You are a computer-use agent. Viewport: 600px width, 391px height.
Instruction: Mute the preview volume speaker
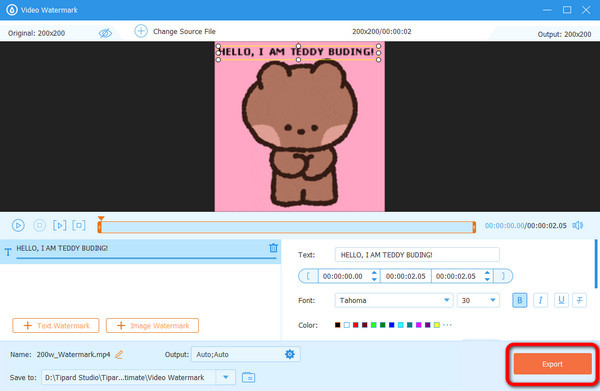[577, 225]
